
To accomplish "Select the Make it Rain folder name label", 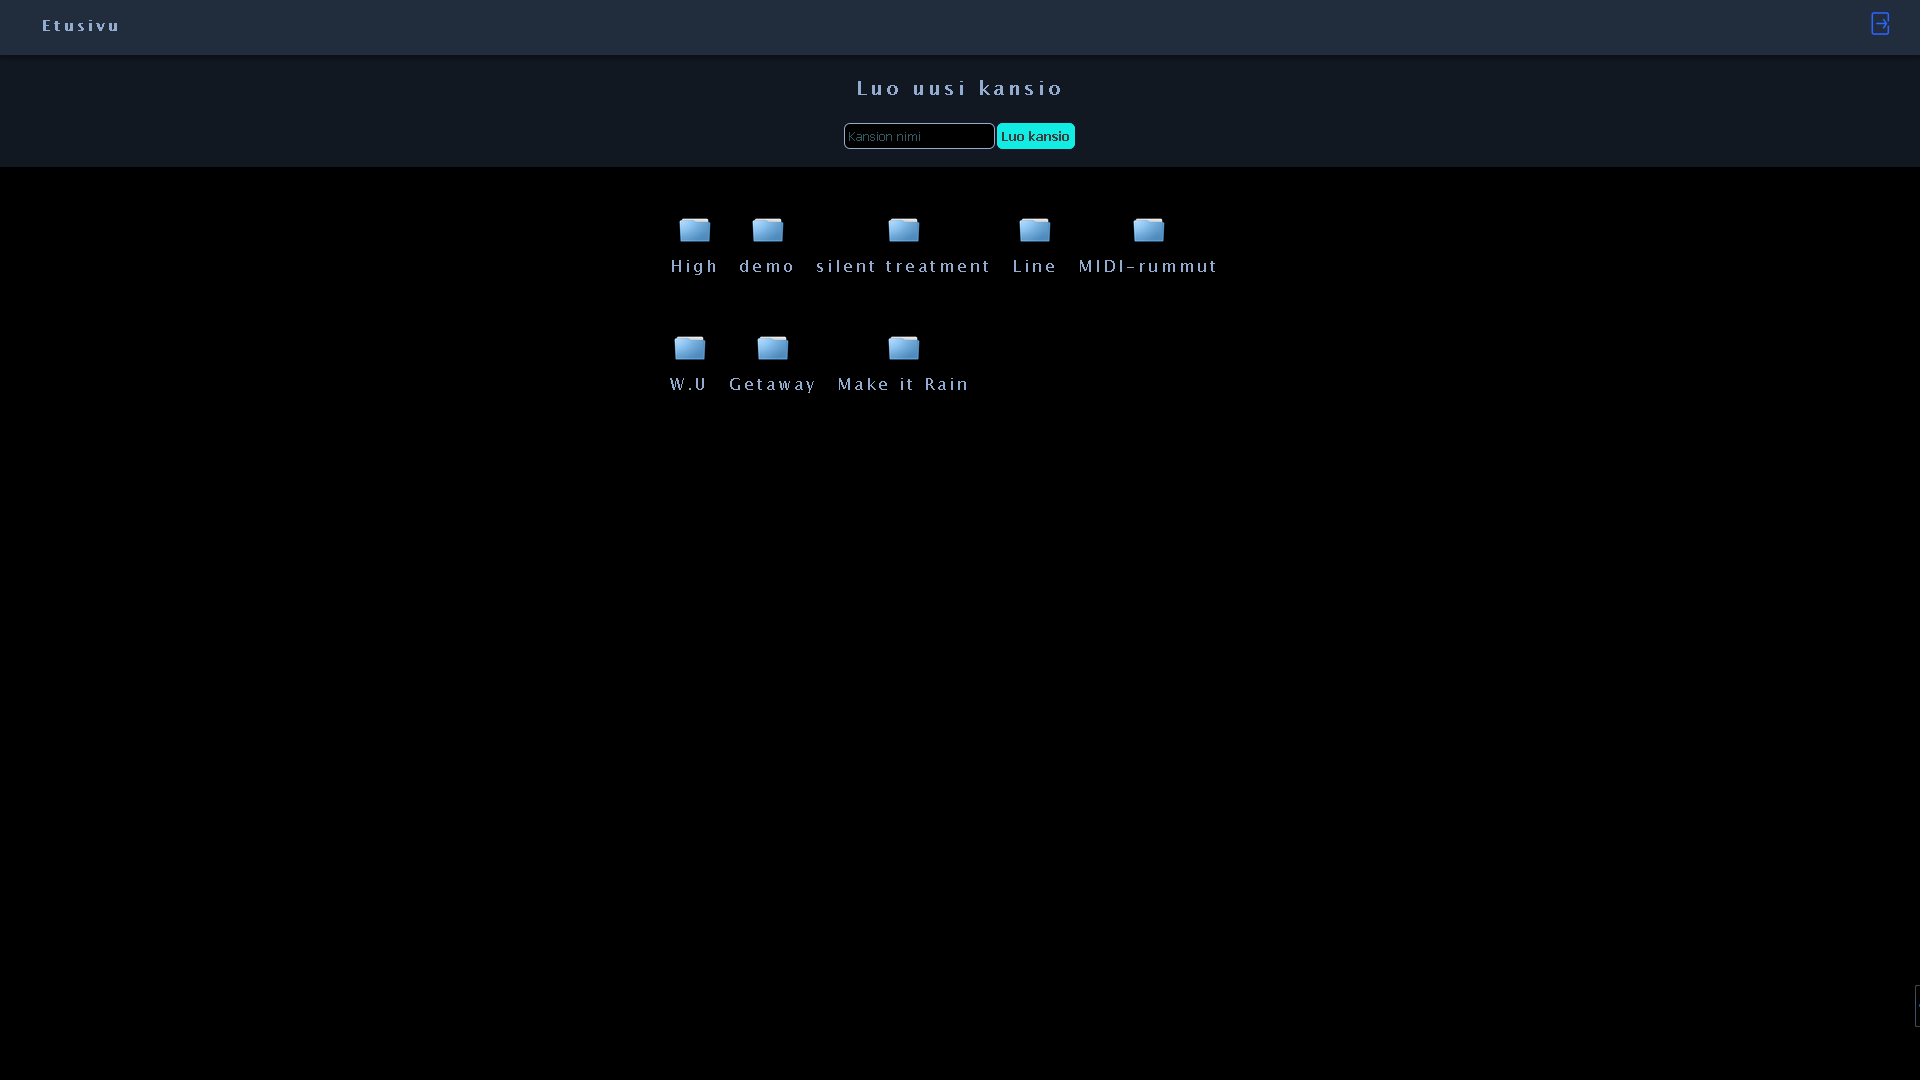I will pos(903,384).
